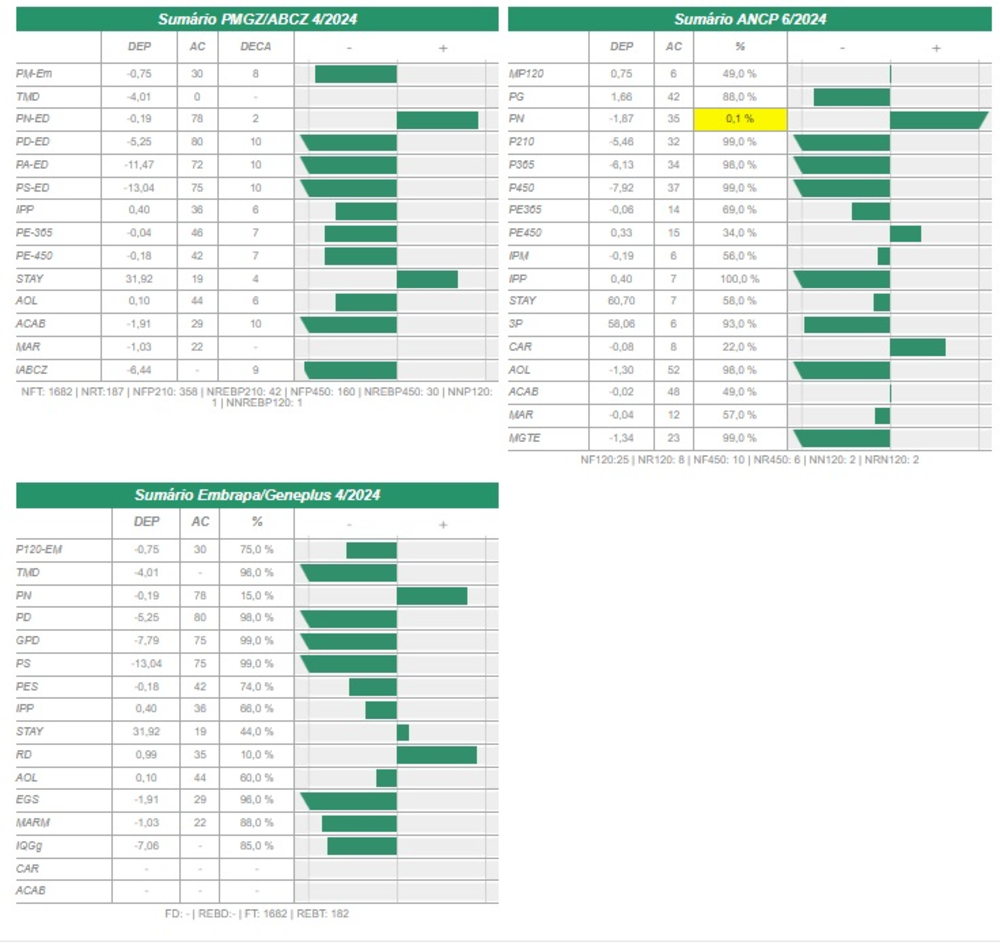Screen dimensions: 1000x946
Task: Click the AC column header in ANCP table
Action: pyautogui.click(x=673, y=47)
